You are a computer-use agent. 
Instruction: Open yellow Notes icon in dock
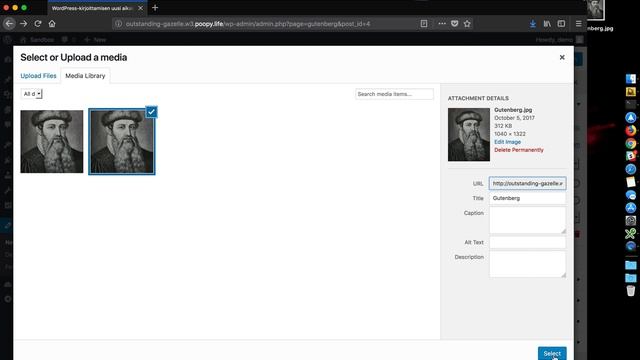tap(631, 182)
